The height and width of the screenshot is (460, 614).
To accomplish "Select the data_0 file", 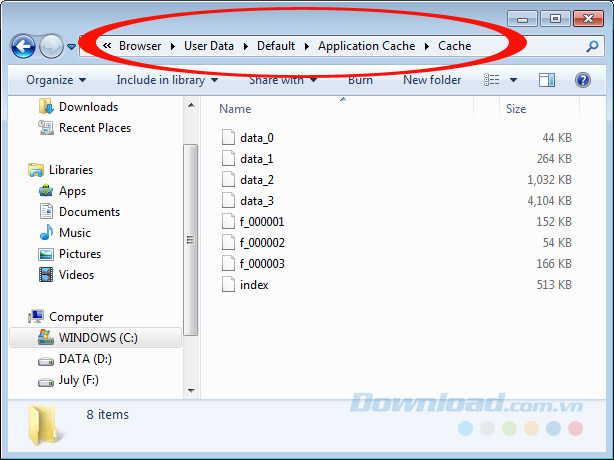I will pyautogui.click(x=257, y=138).
